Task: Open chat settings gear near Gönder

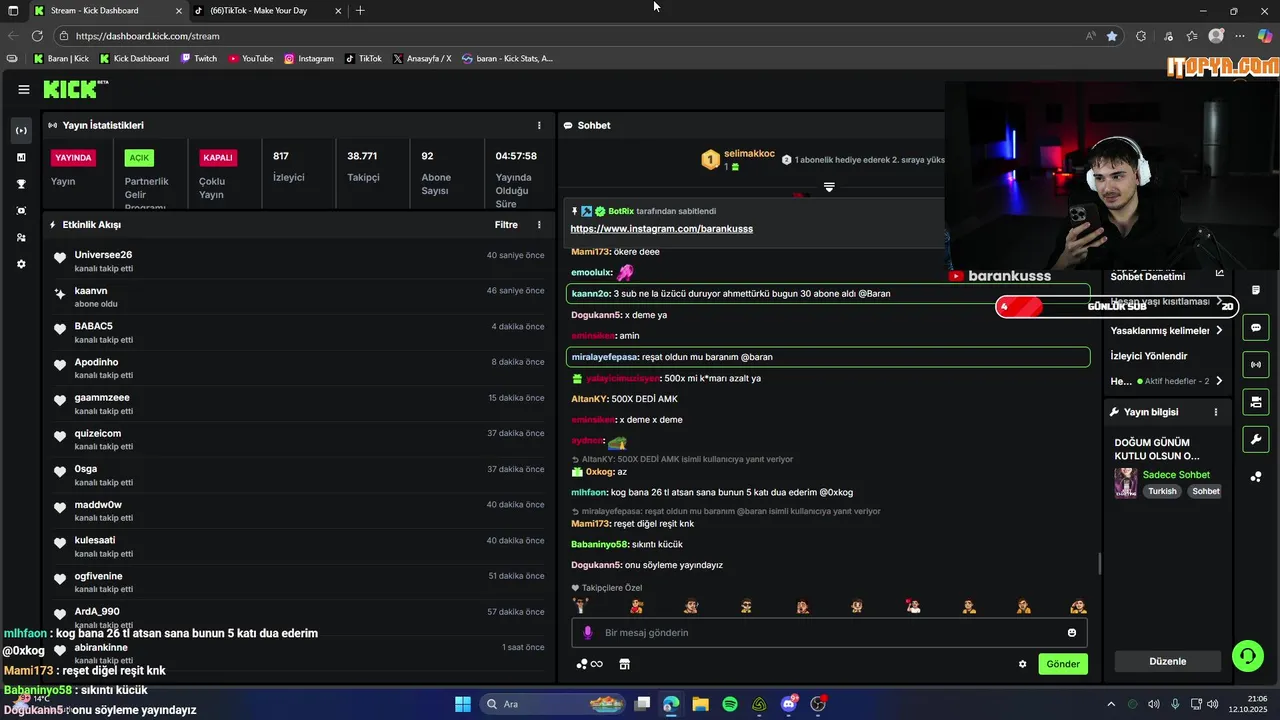Action: [1022, 664]
